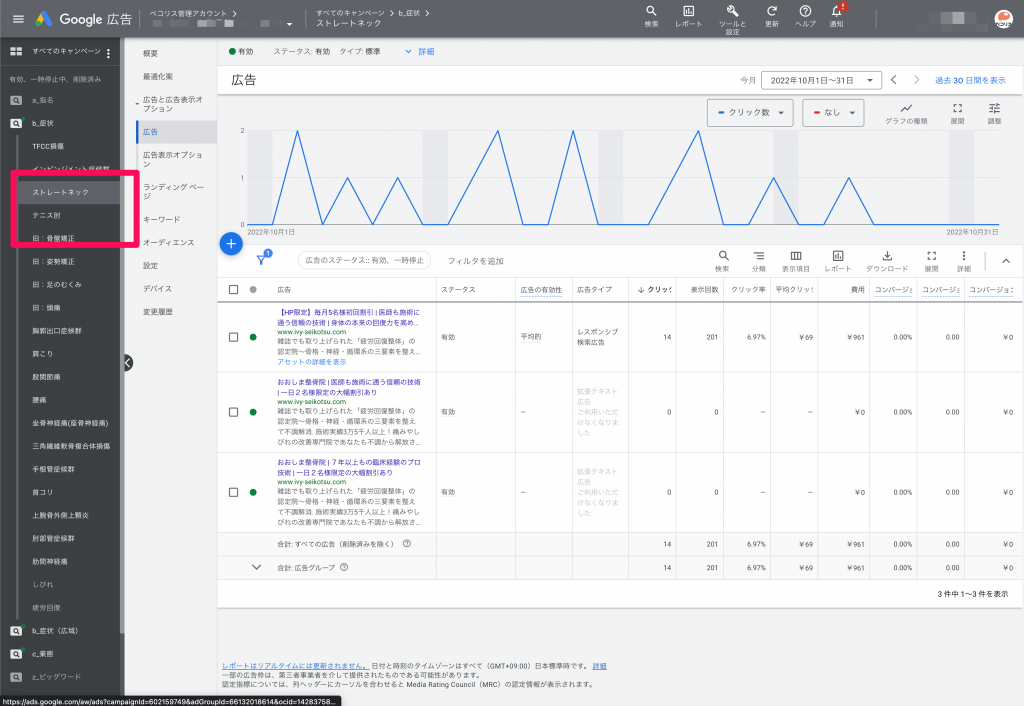Open キーワード in page menu

click(161, 219)
